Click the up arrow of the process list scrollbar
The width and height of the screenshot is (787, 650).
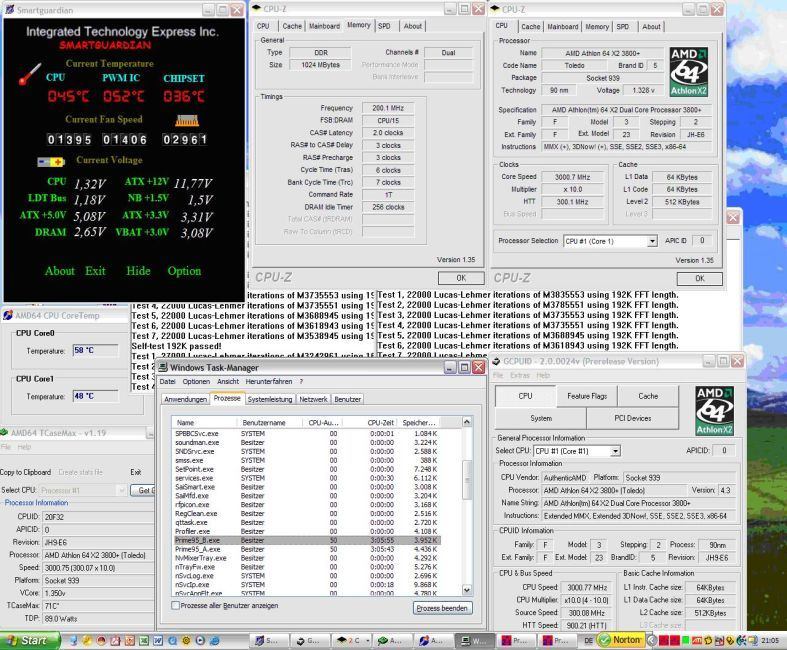pos(467,422)
